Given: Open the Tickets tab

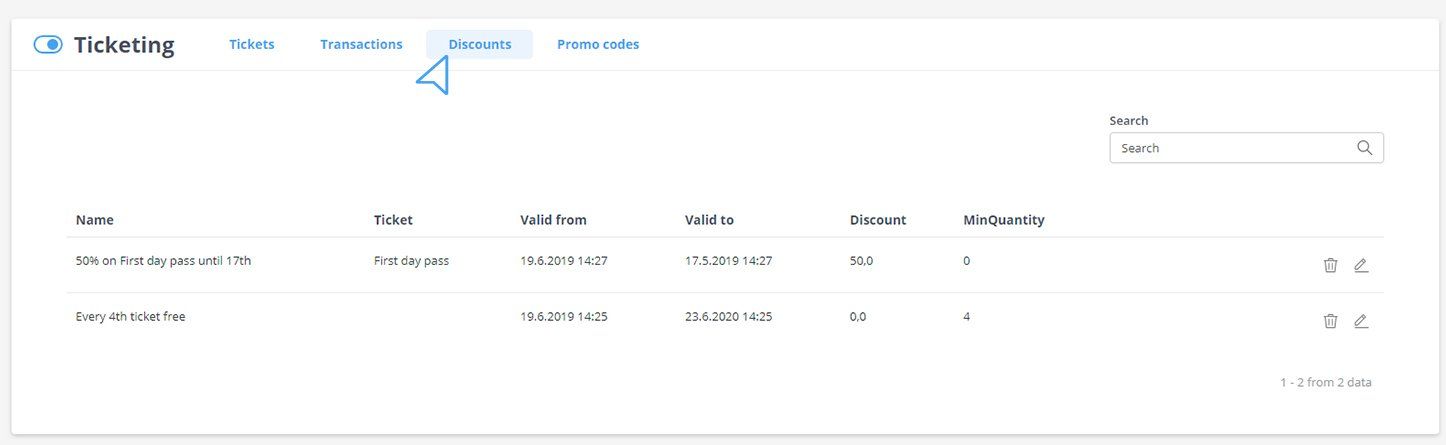Looking at the screenshot, I should coord(252,44).
